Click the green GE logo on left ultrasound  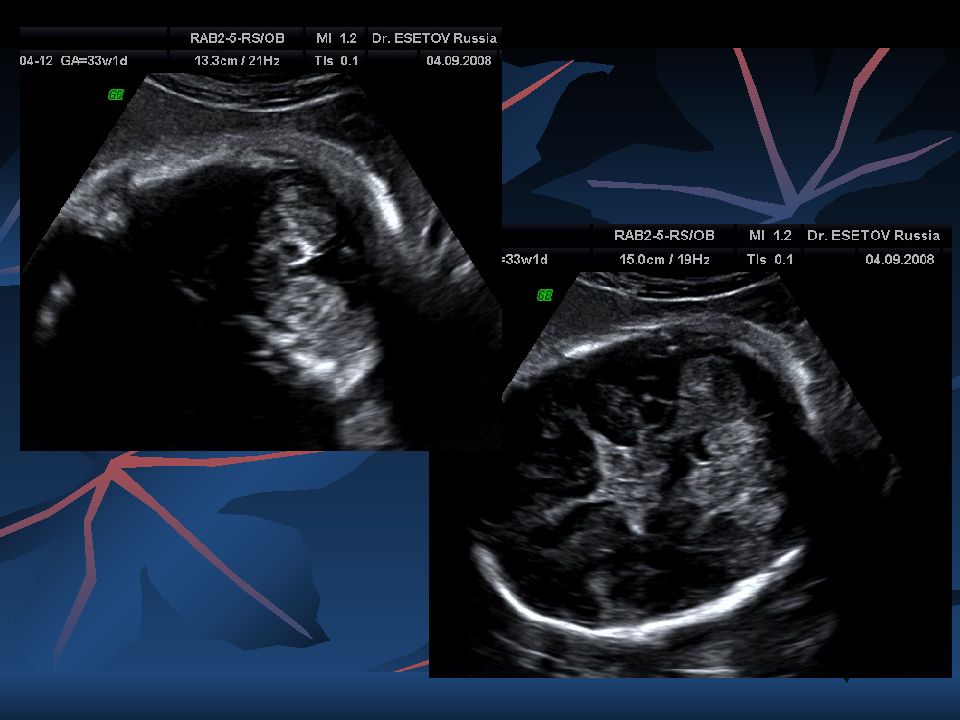coord(116,94)
